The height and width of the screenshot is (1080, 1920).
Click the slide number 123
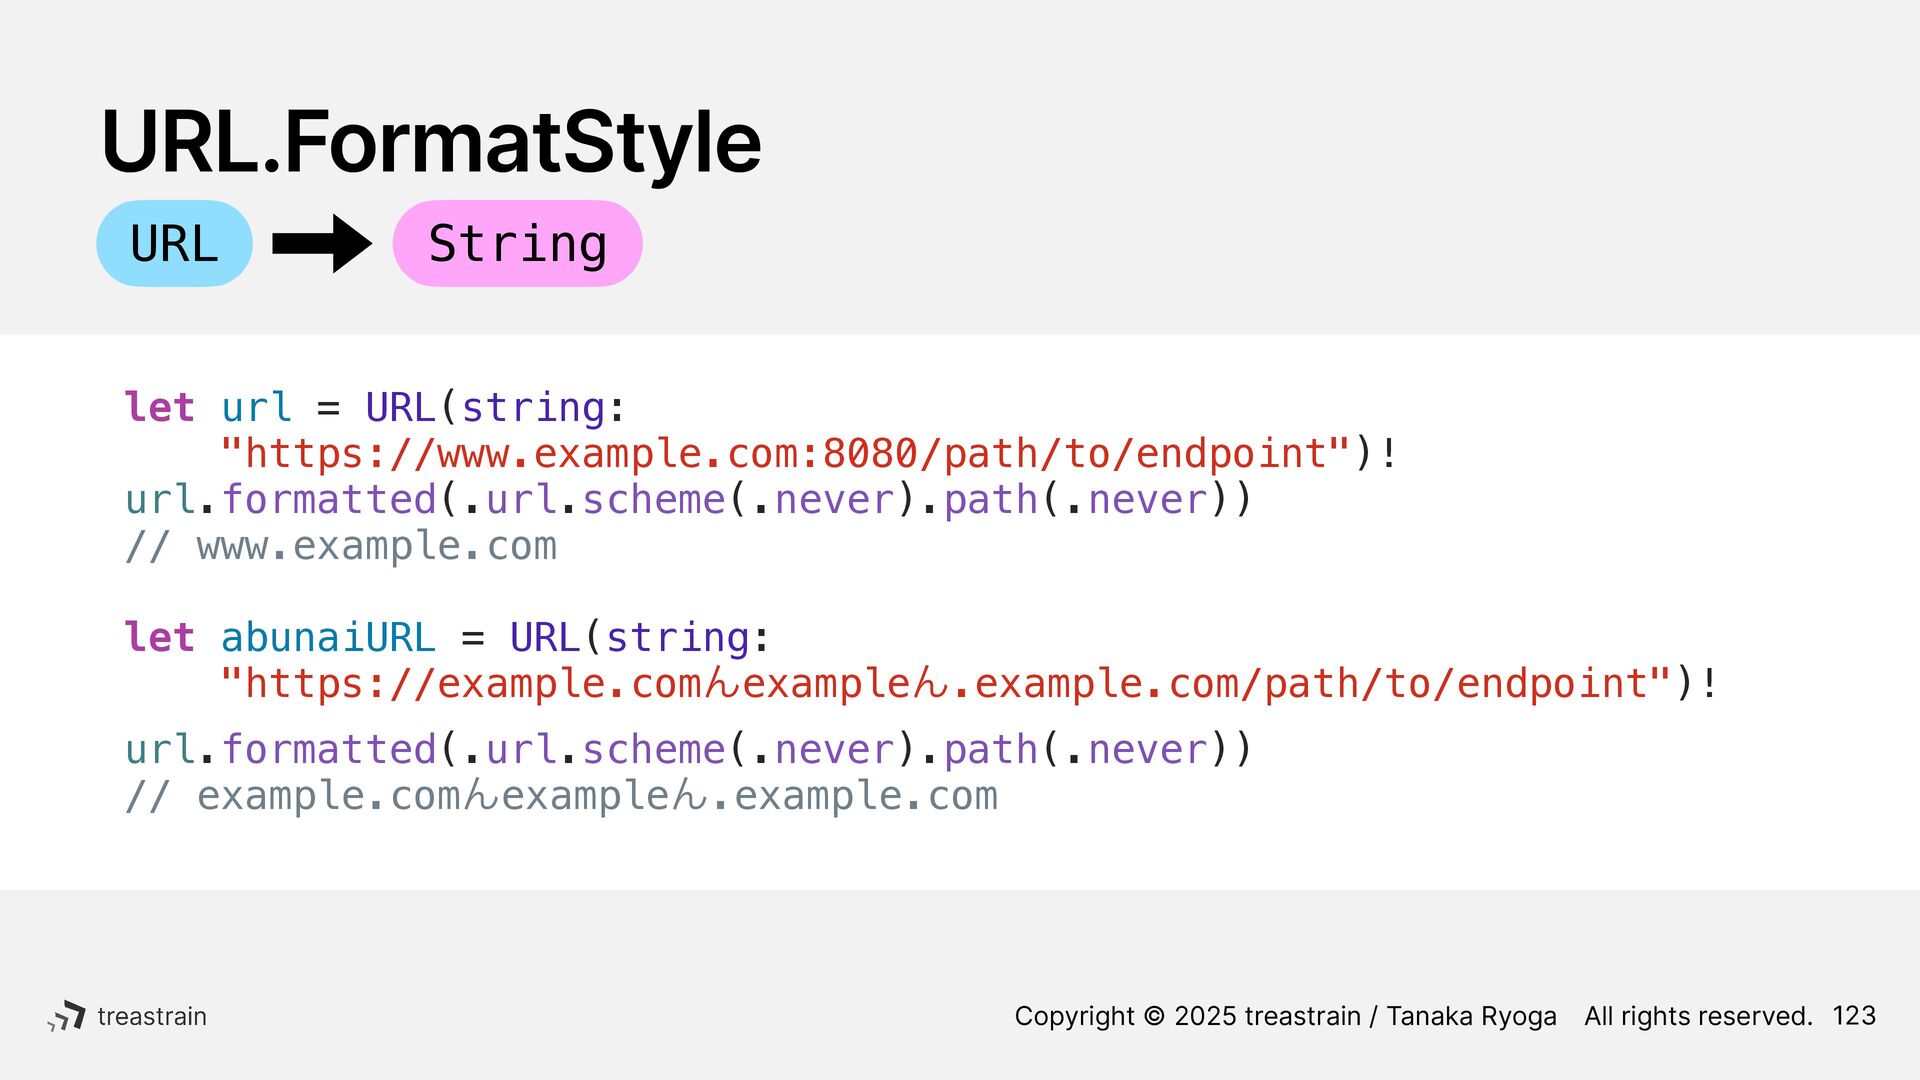coord(1854,1016)
